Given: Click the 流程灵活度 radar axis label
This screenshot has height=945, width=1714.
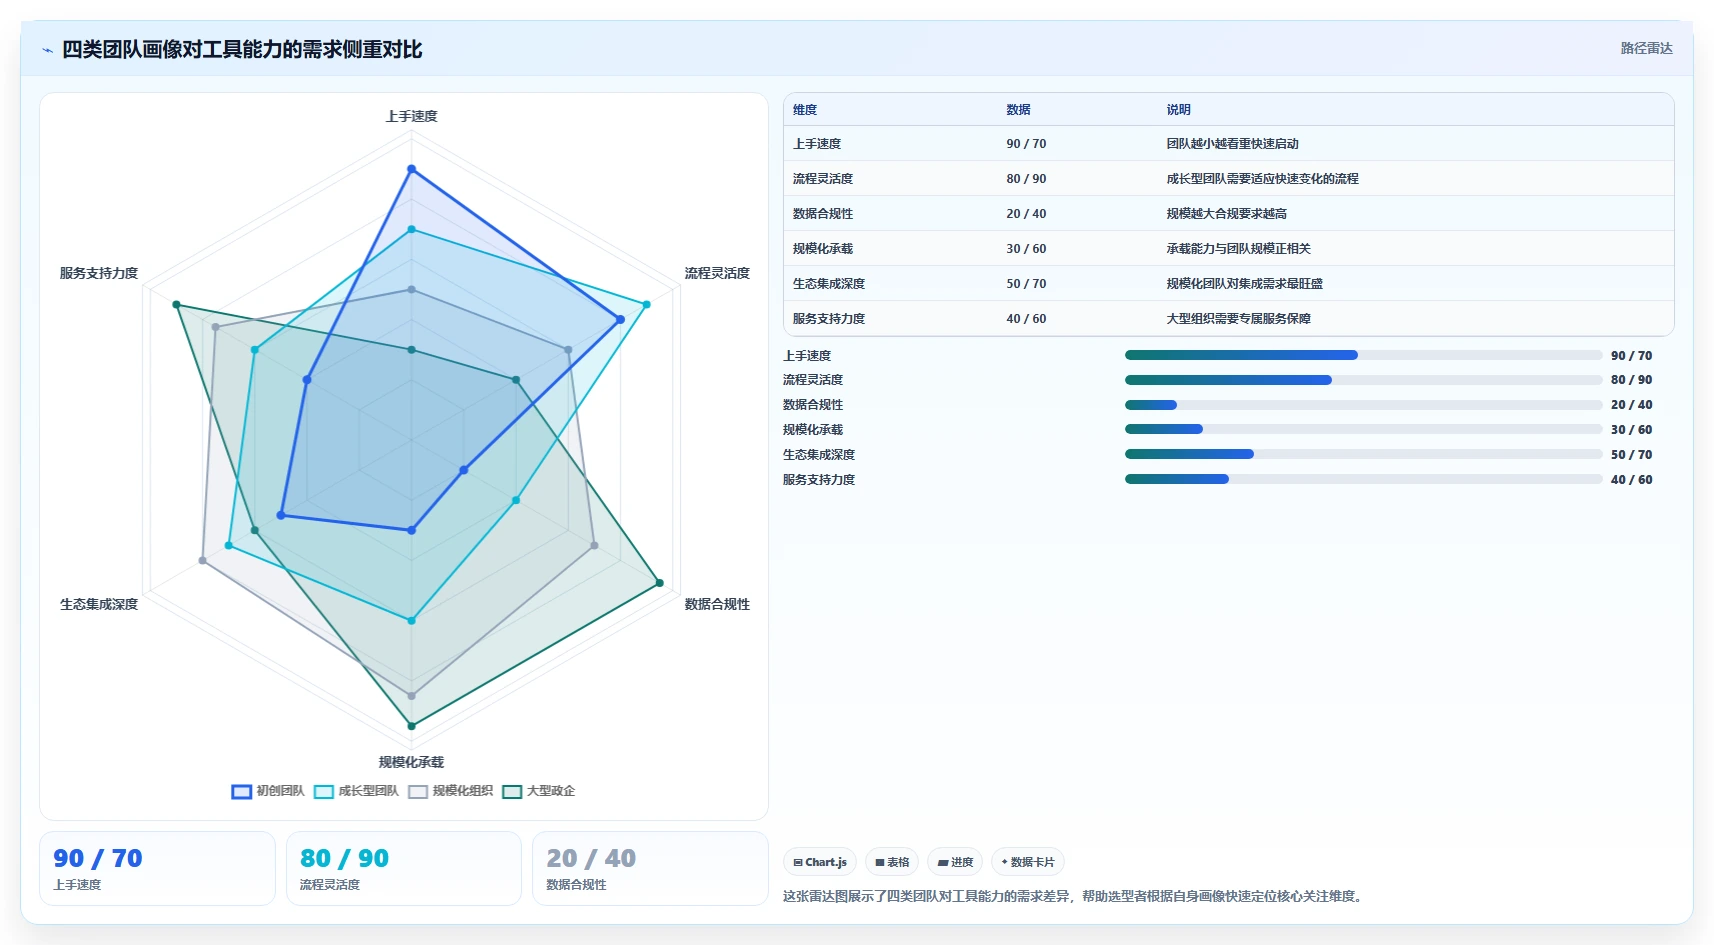Looking at the screenshot, I should tap(717, 273).
